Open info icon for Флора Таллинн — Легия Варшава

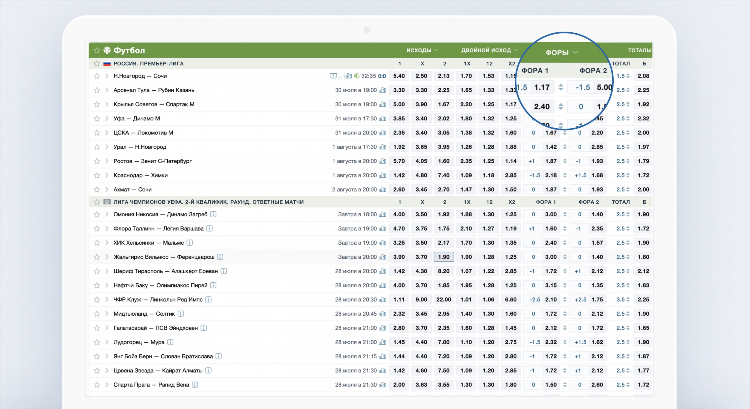point(210,229)
